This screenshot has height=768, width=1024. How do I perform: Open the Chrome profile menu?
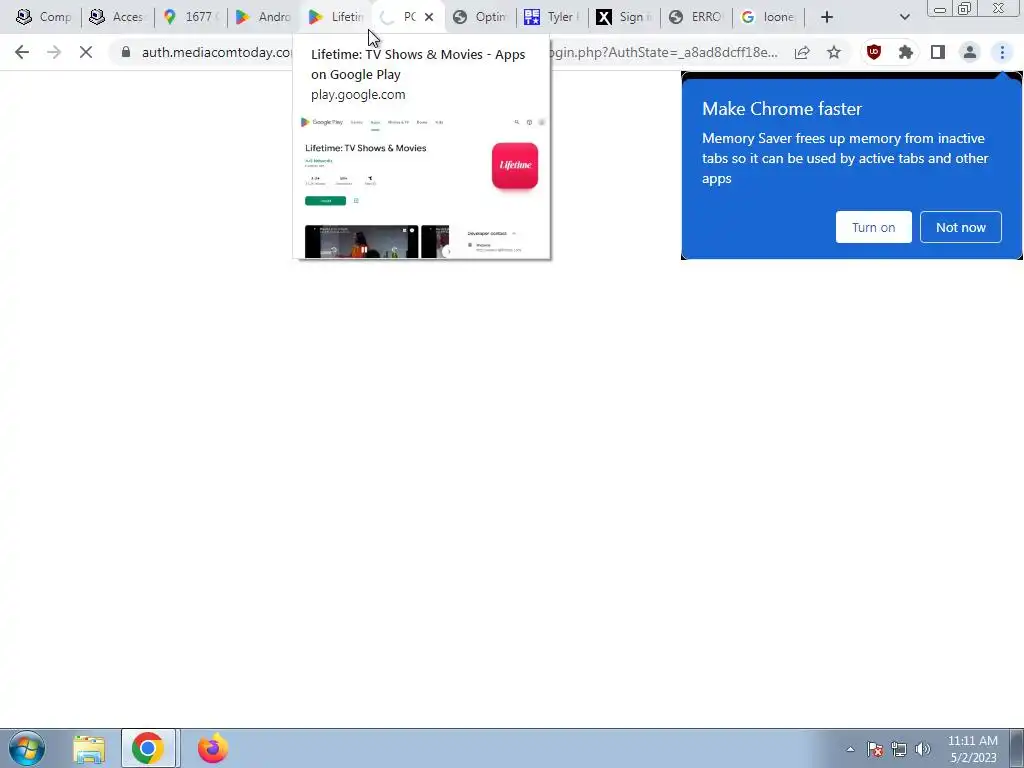coord(970,52)
